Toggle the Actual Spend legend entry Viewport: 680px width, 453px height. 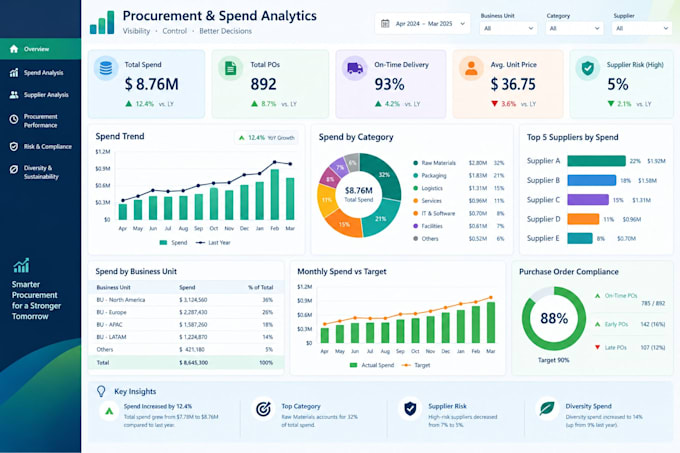[372, 365]
